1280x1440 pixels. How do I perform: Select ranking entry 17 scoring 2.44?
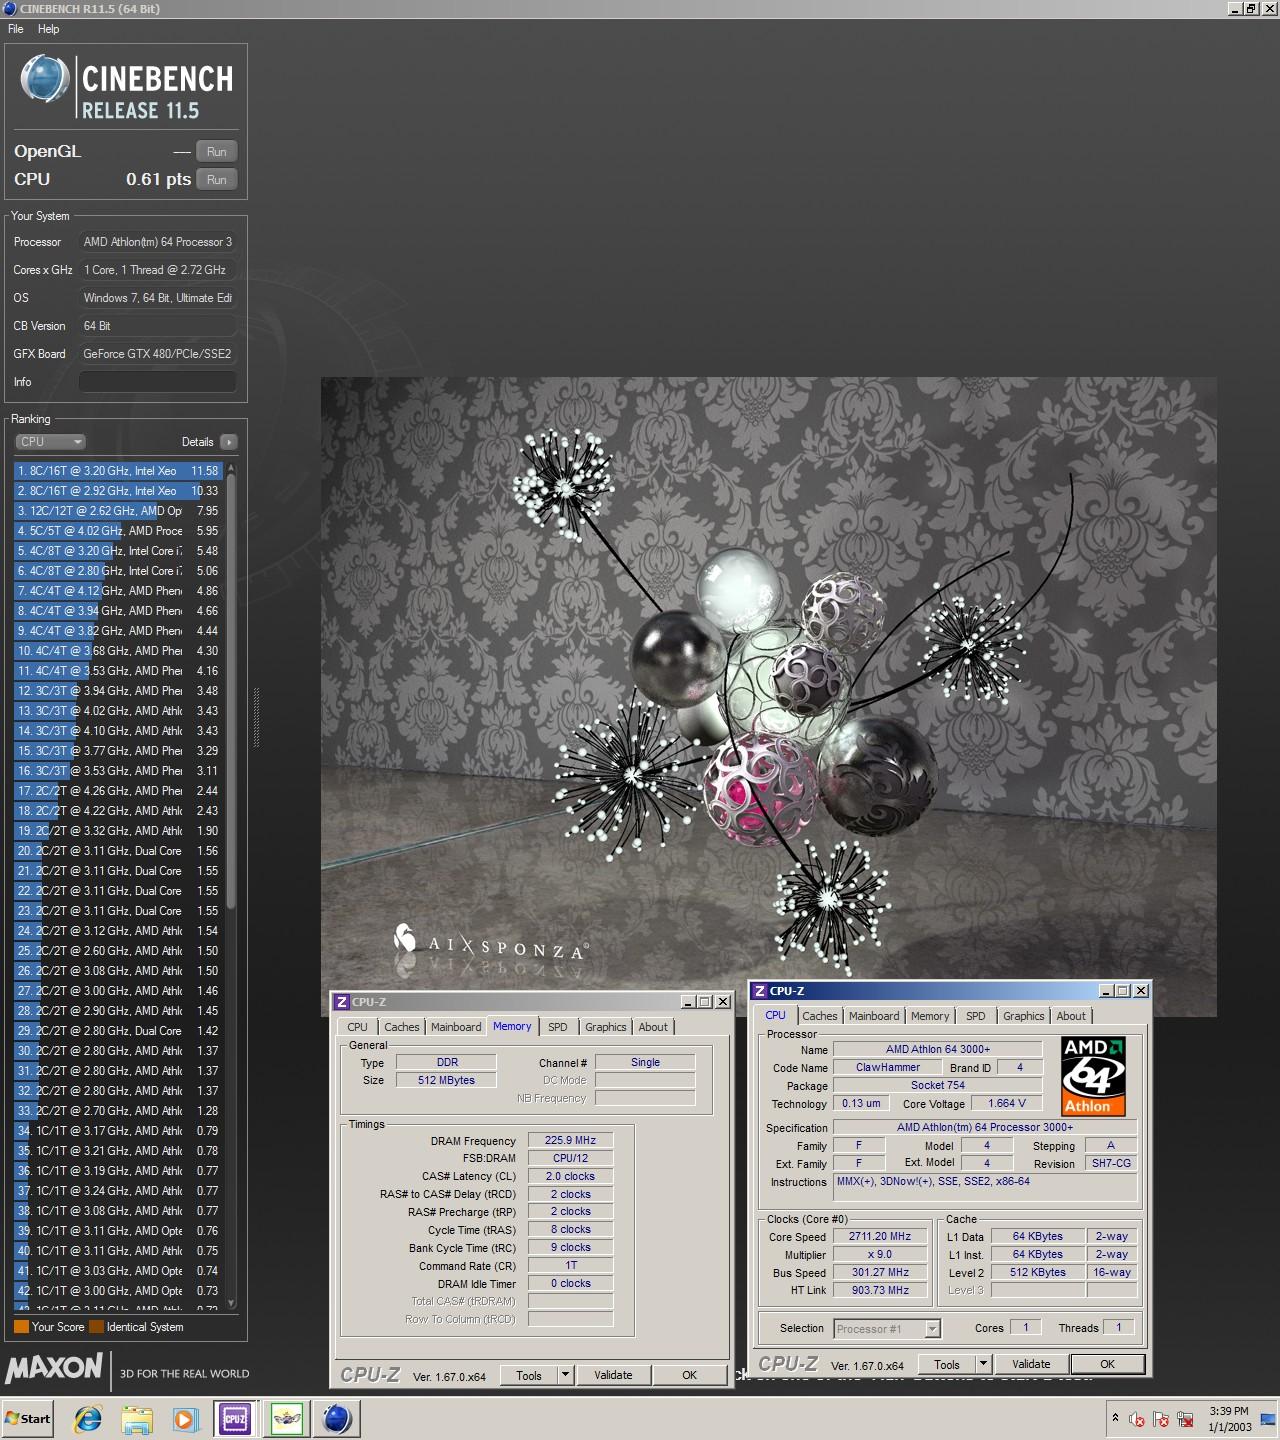tap(119, 790)
